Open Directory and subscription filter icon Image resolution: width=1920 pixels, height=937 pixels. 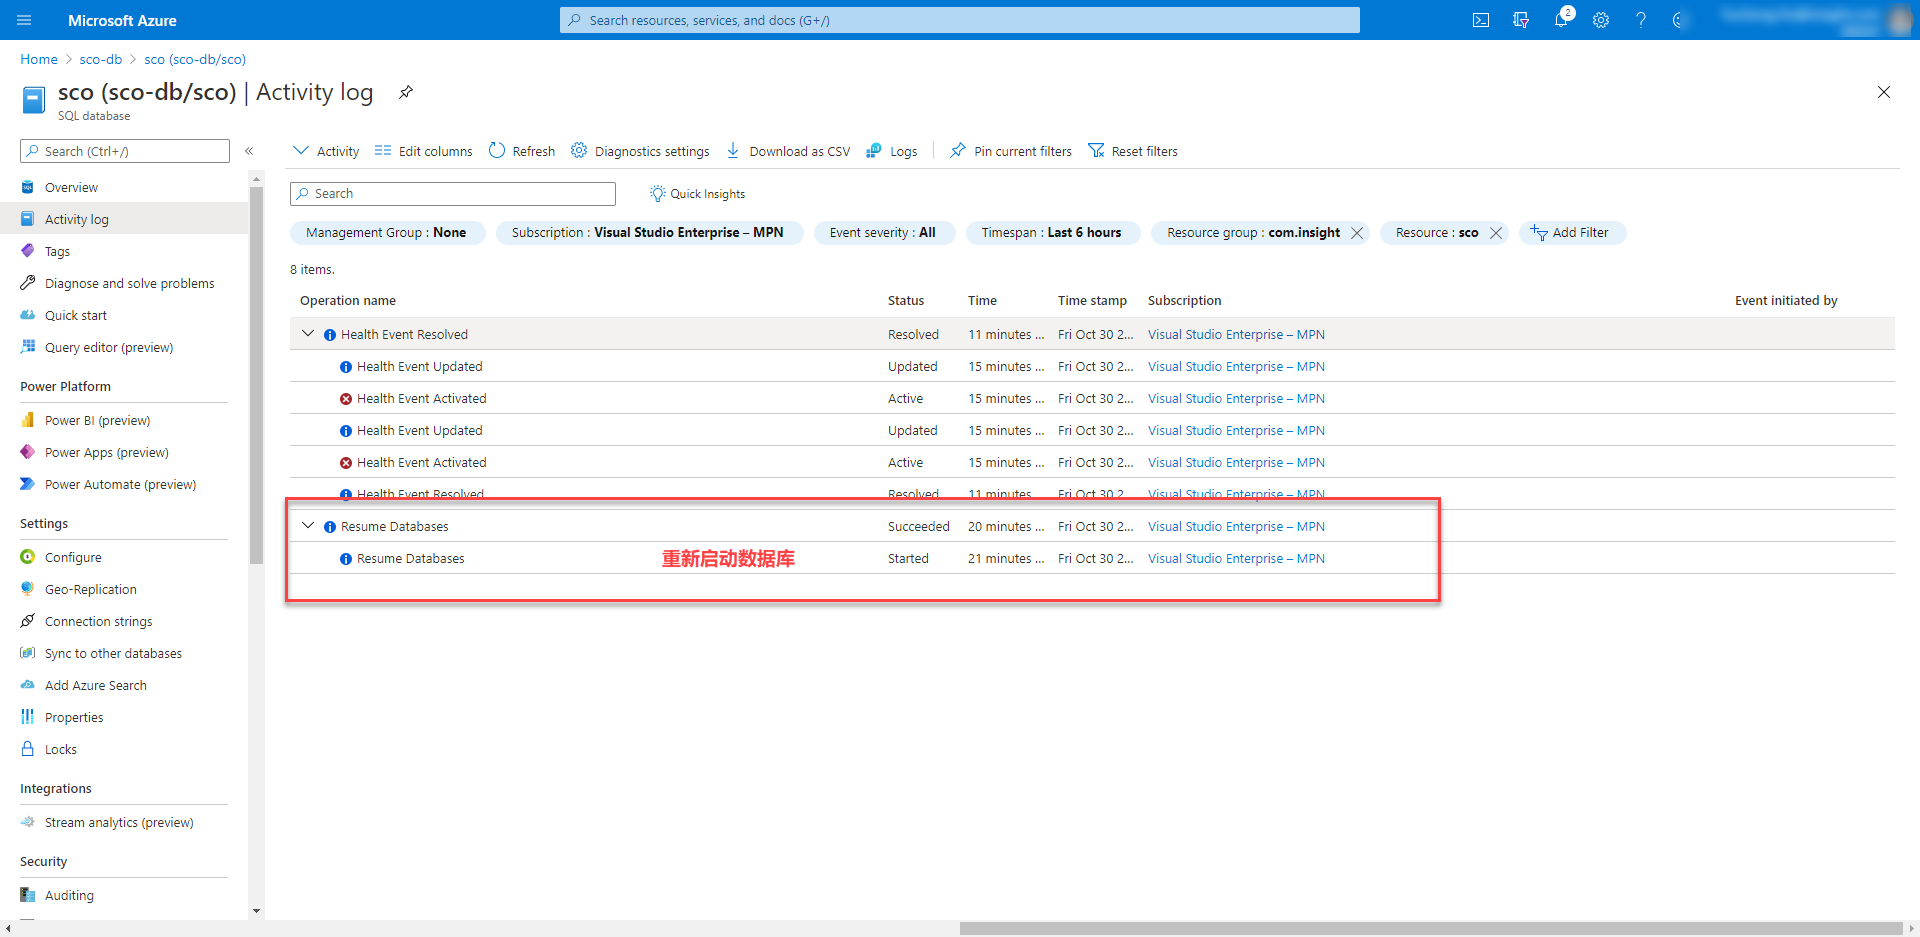pyautogui.click(x=1521, y=20)
